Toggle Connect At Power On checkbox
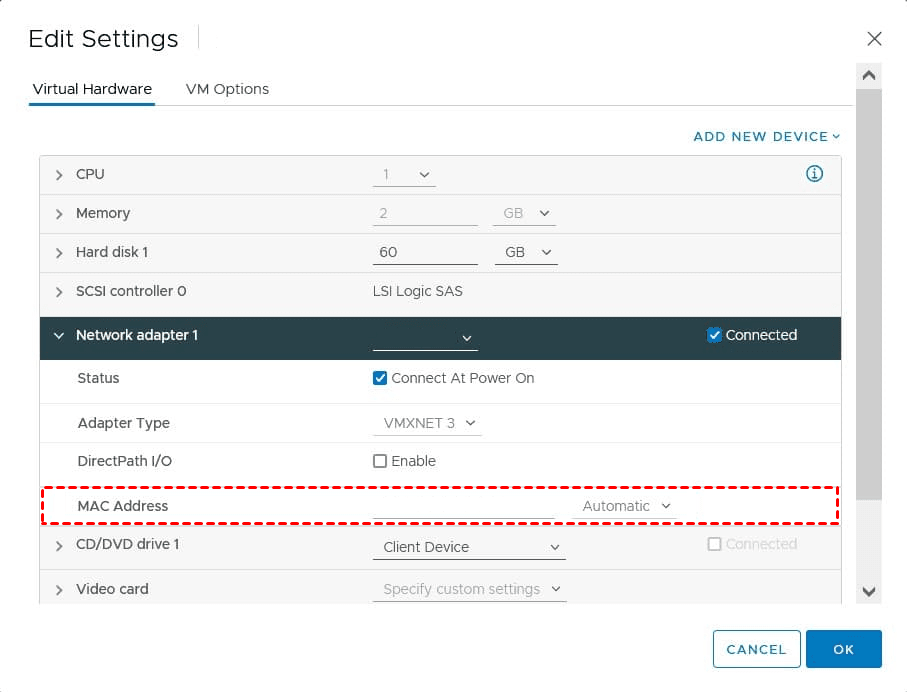The height and width of the screenshot is (692, 907). click(380, 378)
